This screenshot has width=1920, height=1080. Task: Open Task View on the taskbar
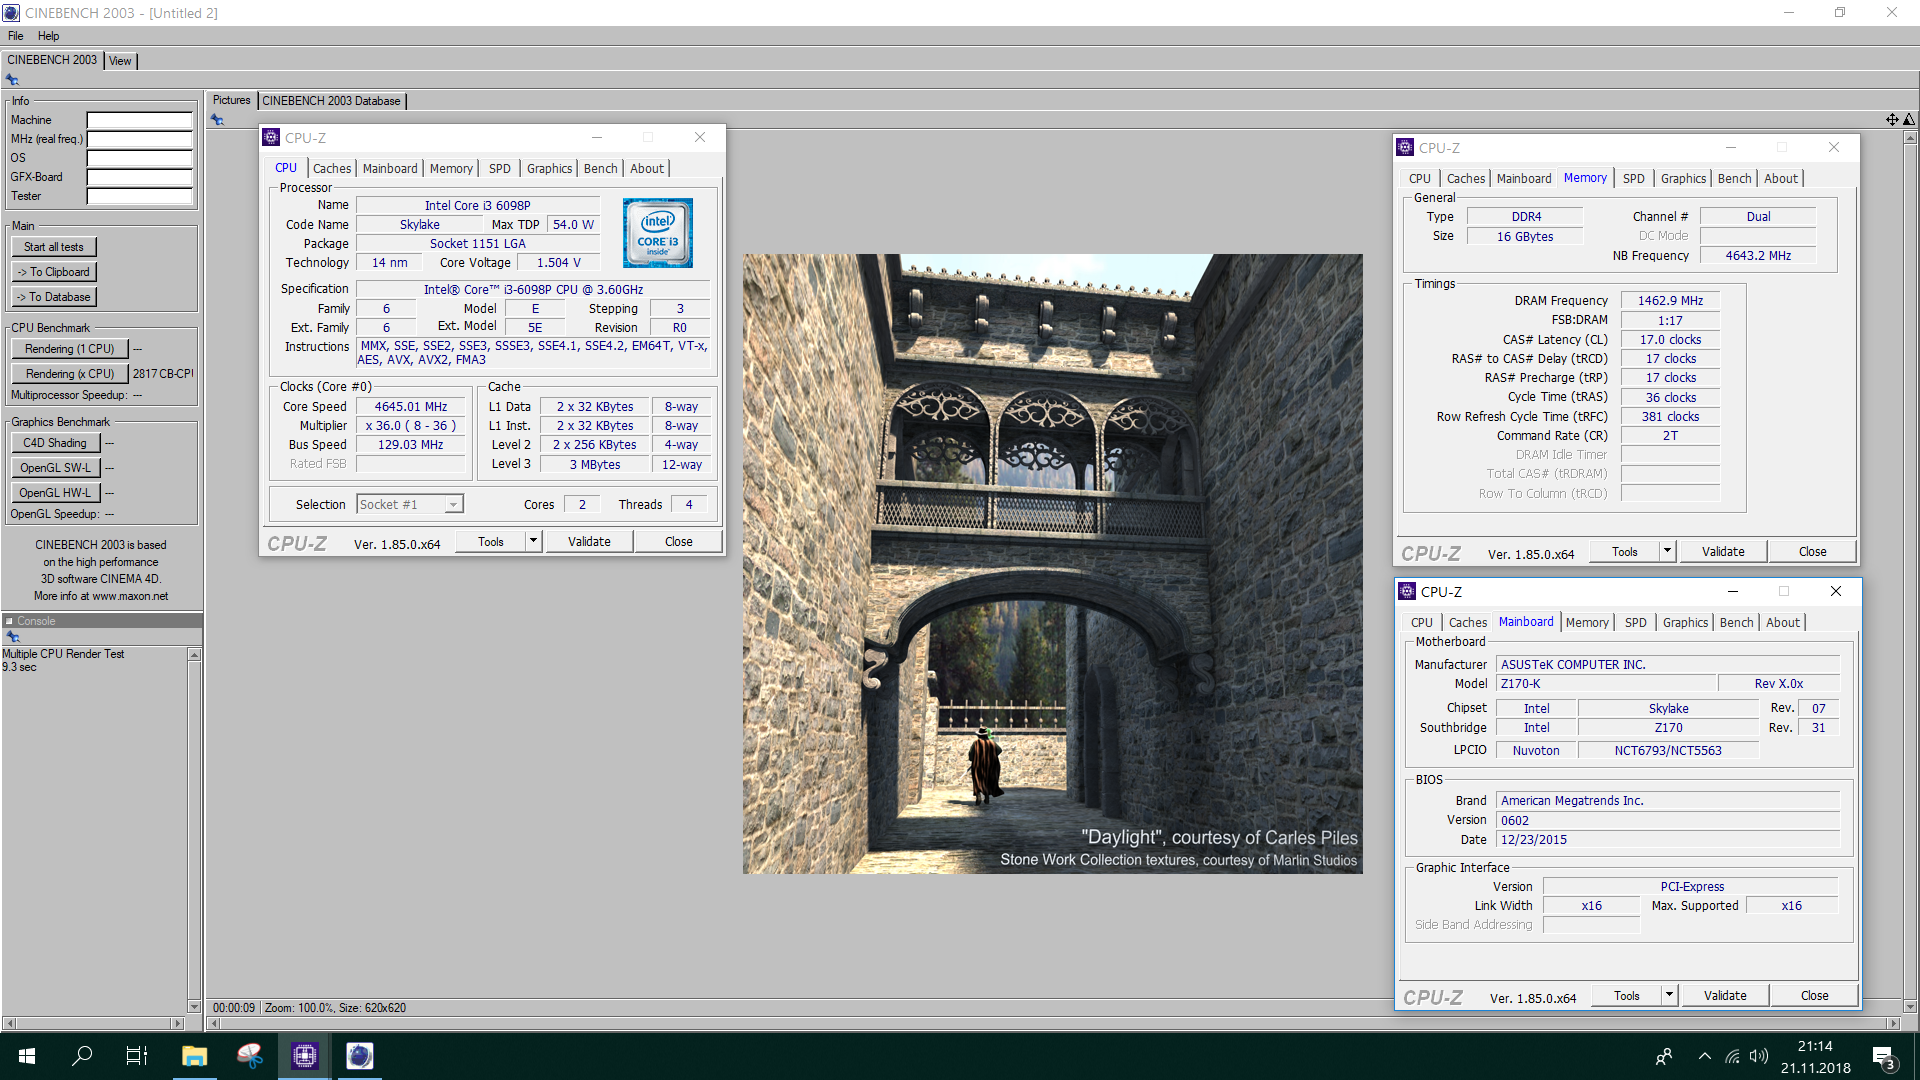[137, 1056]
